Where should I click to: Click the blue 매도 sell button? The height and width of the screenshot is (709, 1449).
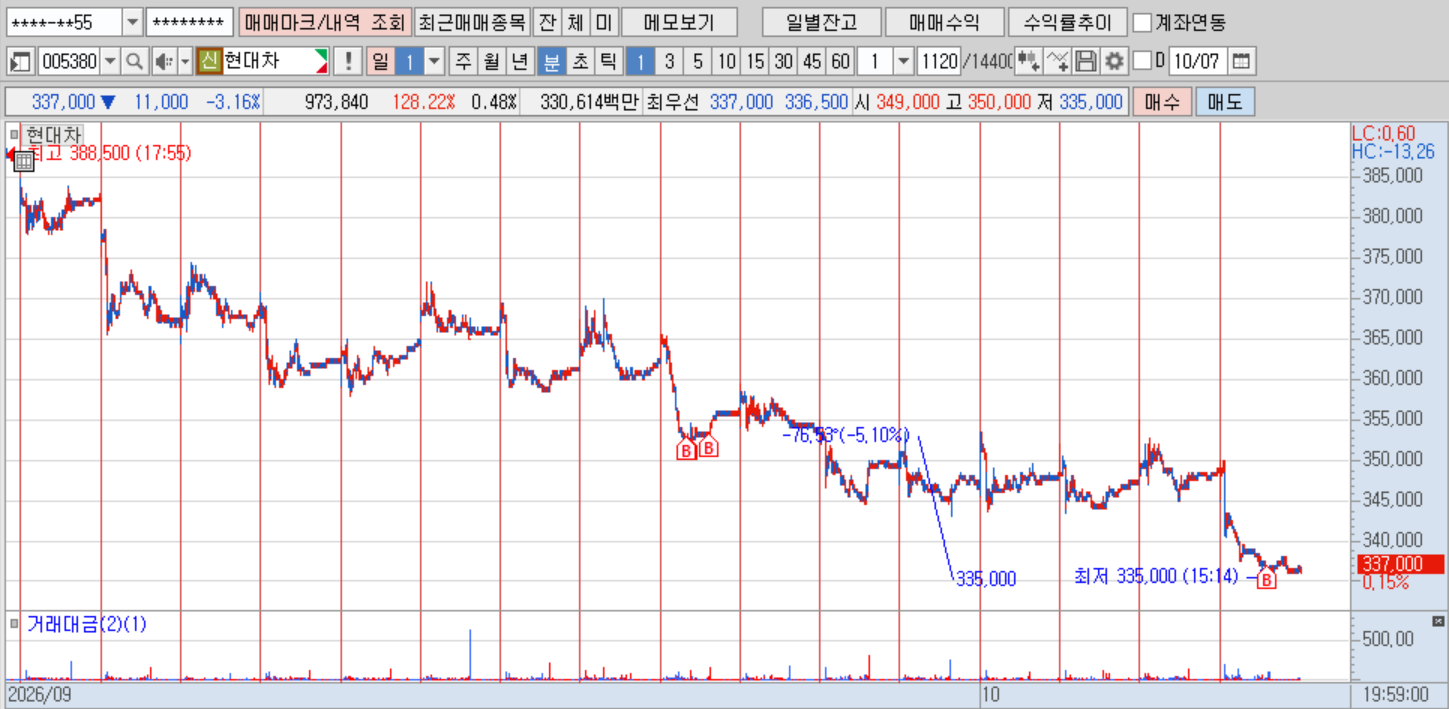click(x=1224, y=102)
